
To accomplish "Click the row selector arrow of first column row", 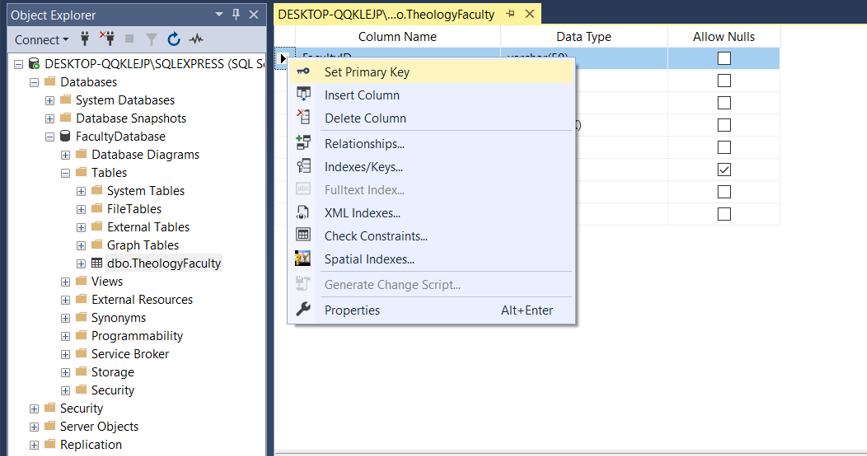I will click(x=283, y=58).
